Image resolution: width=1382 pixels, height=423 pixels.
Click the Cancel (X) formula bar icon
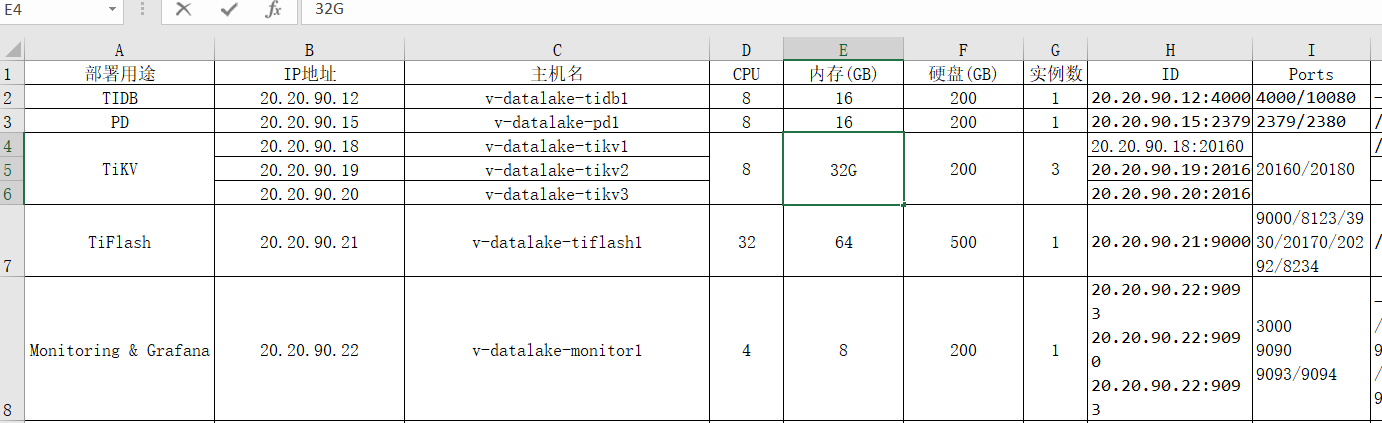pos(183,10)
